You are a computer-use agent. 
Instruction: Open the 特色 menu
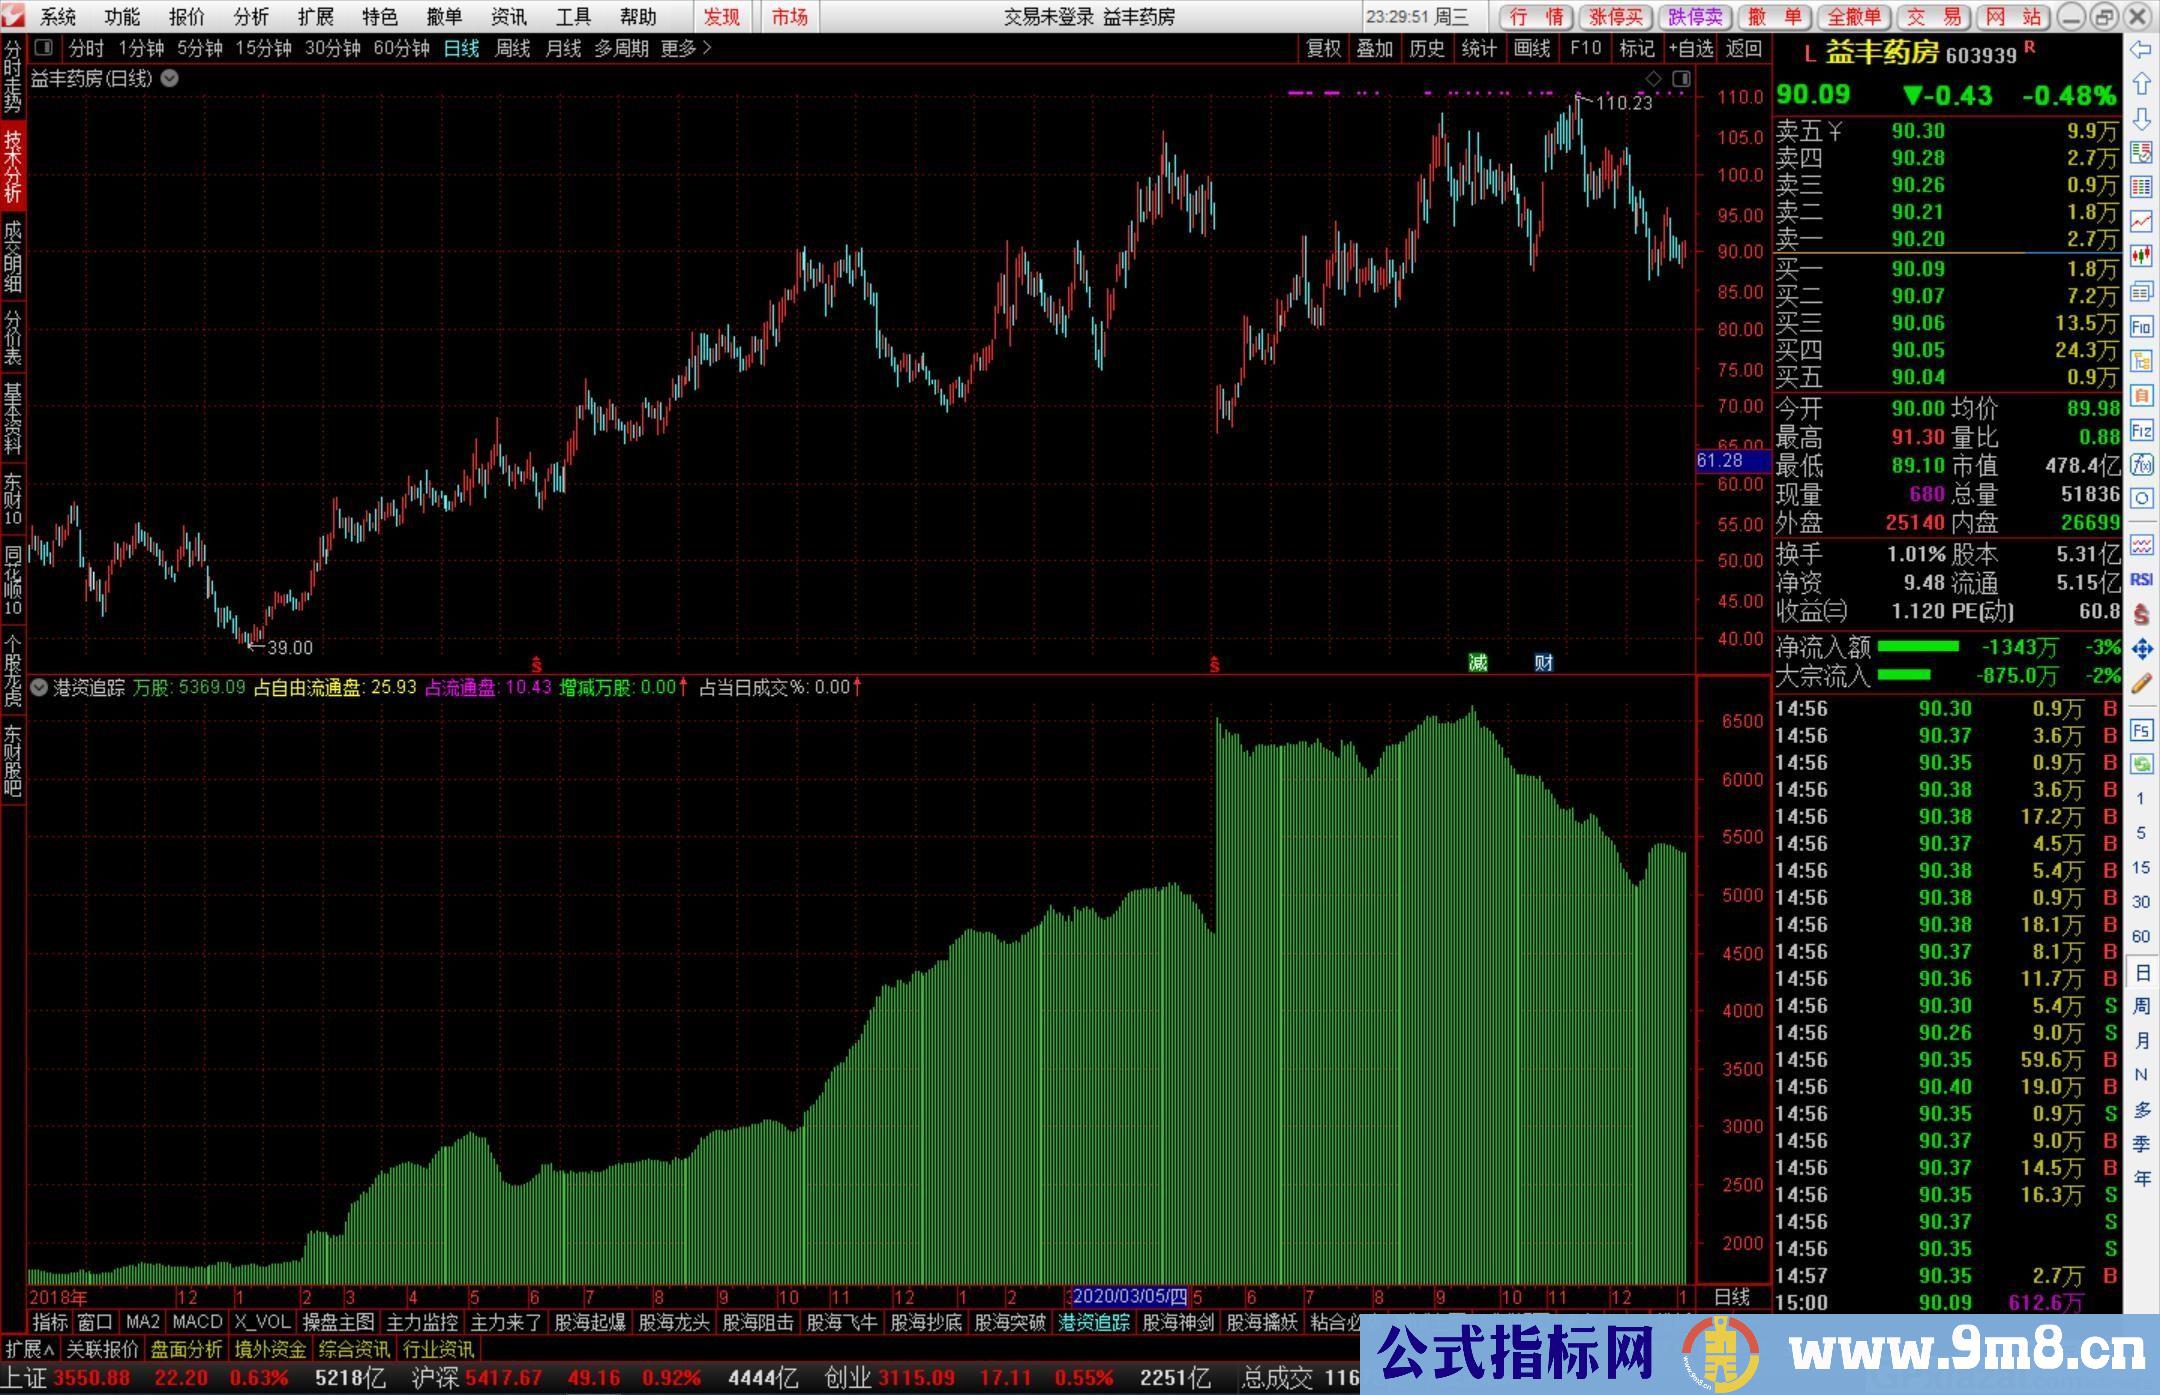point(380,17)
